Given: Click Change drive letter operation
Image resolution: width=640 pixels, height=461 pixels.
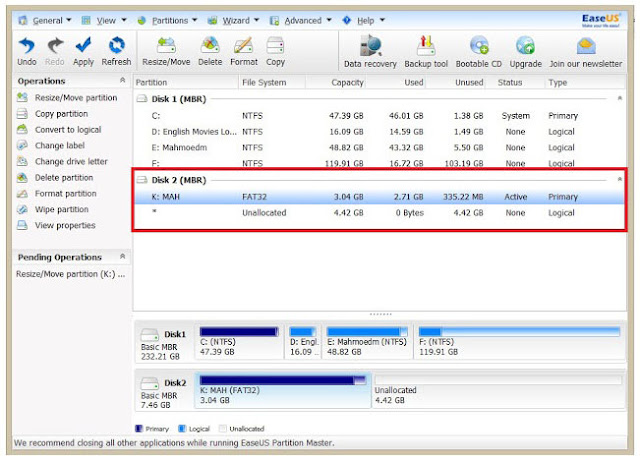Looking at the screenshot, I should click(x=71, y=162).
